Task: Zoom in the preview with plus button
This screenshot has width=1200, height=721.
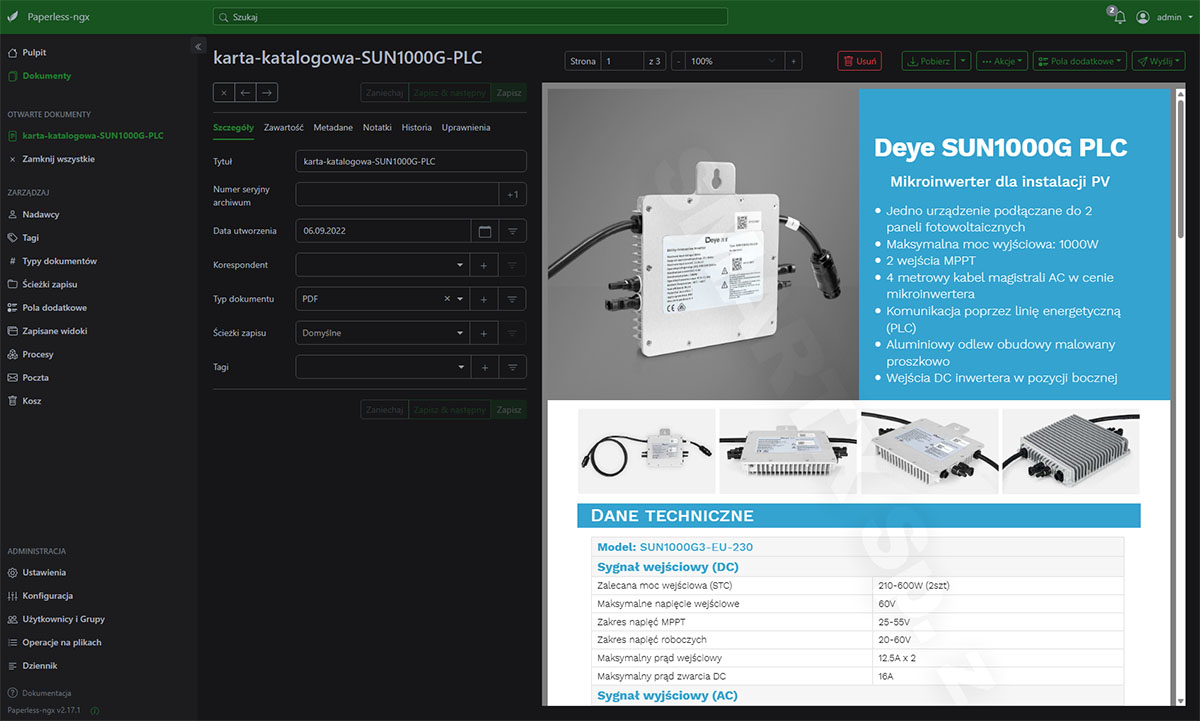Action: click(x=793, y=61)
